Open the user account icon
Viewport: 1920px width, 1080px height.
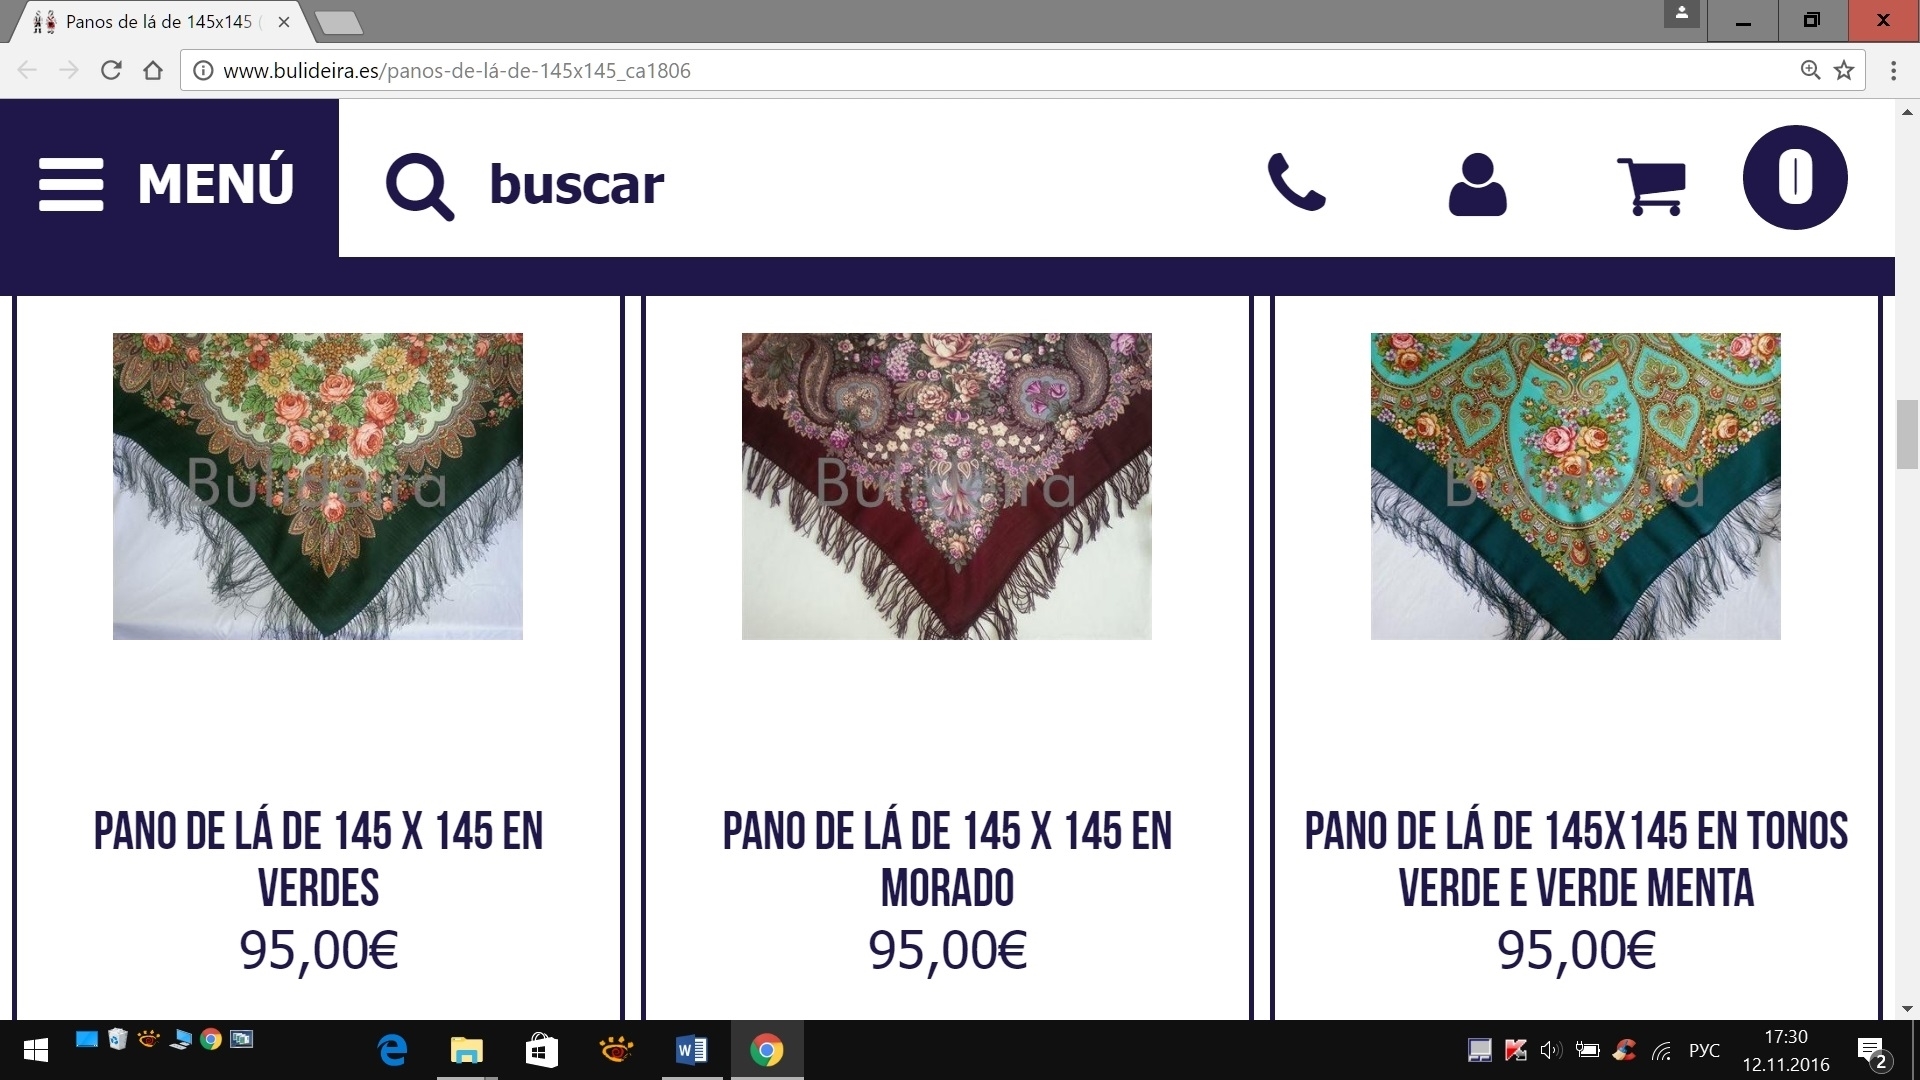point(1477,185)
